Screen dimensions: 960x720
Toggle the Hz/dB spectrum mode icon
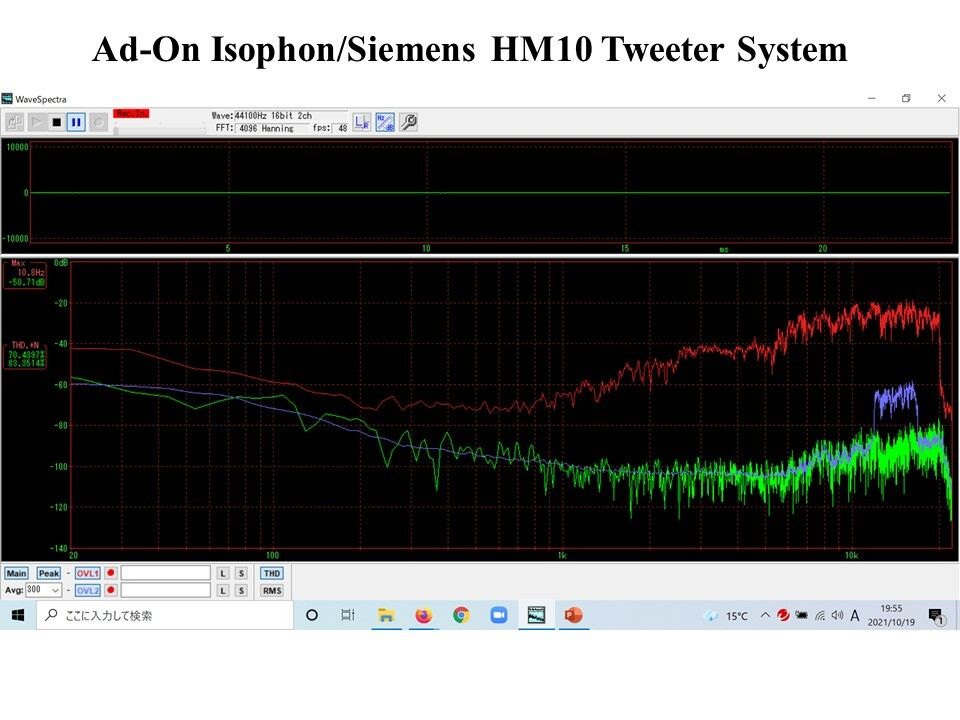(385, 122)
